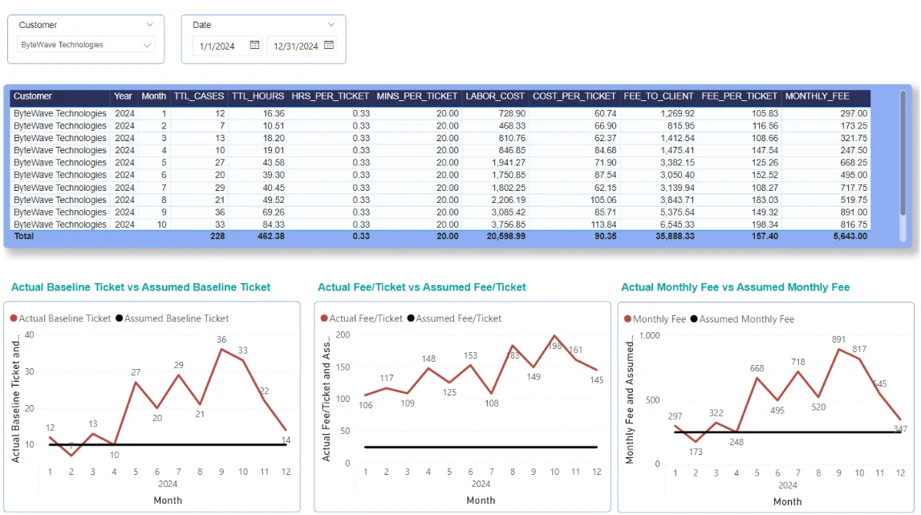This screenshot has height=515, width=921.
Task: Sort by the COST_PER_TICKET column header
Action: (574, 96)
